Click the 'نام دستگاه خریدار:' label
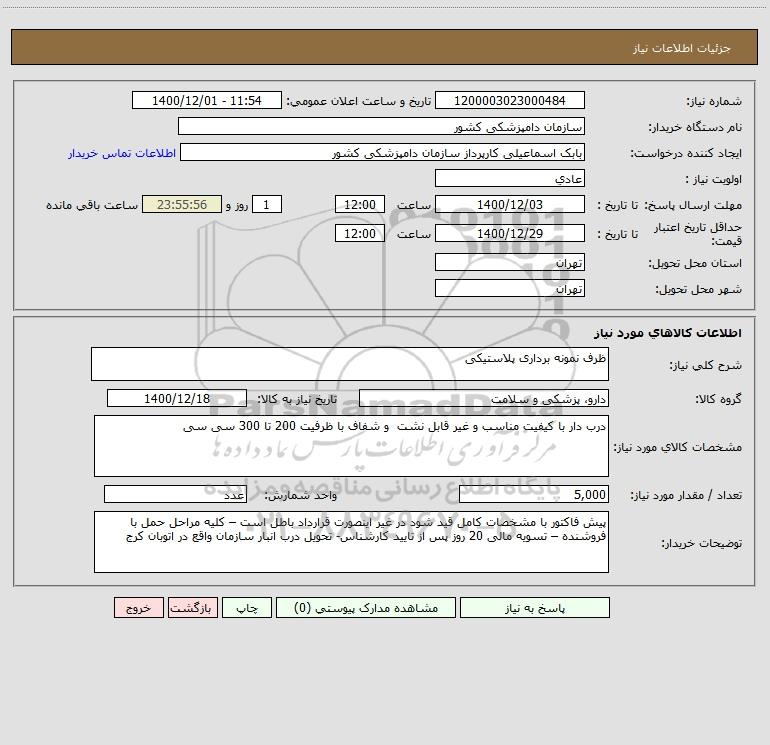The image size is (770, 745). tap(695, 127)
